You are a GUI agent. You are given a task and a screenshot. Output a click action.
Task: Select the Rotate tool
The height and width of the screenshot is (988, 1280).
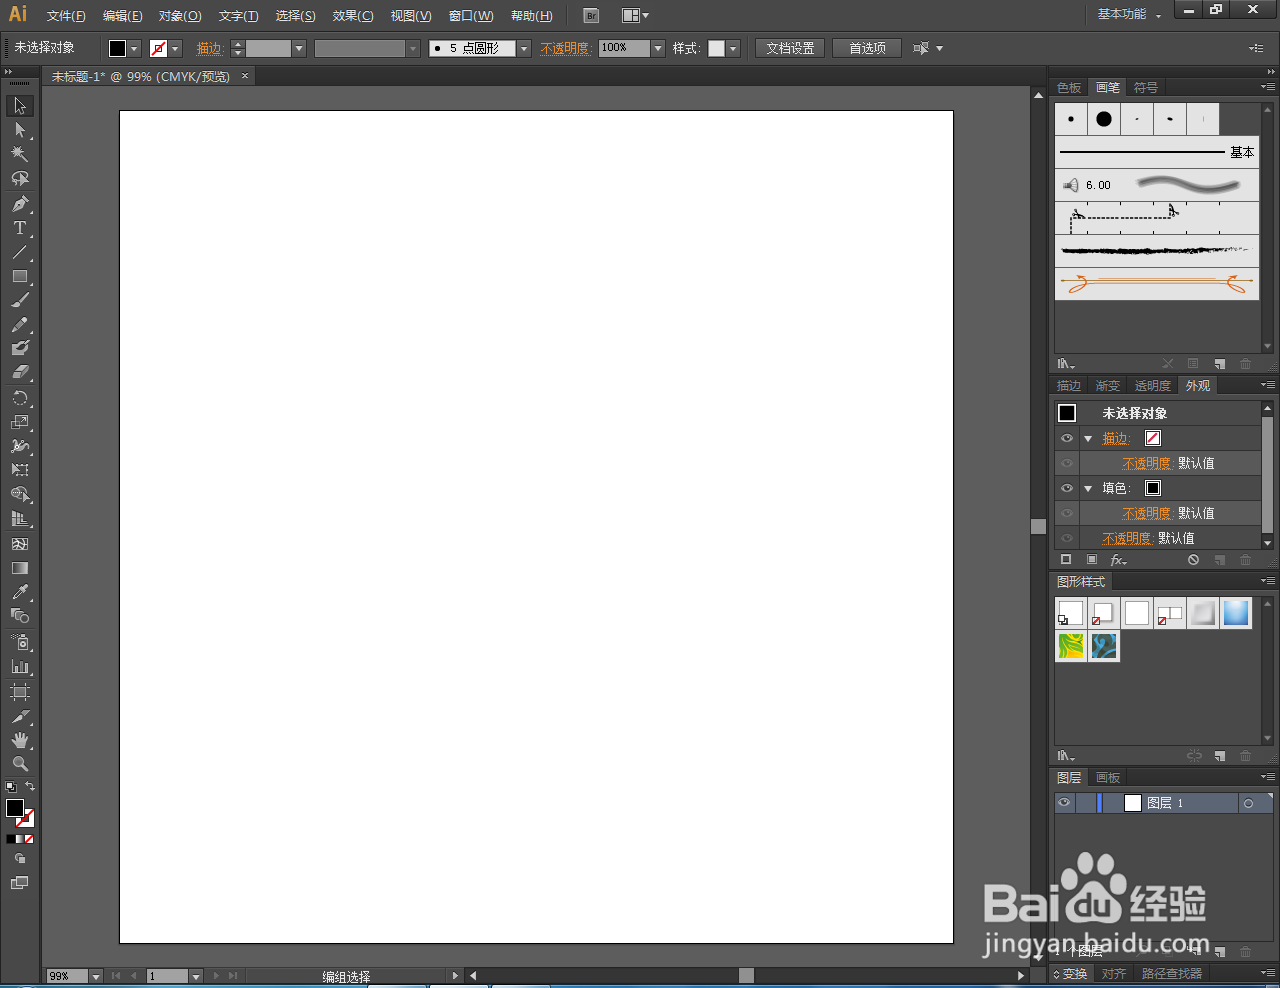(x=20, y=398)
